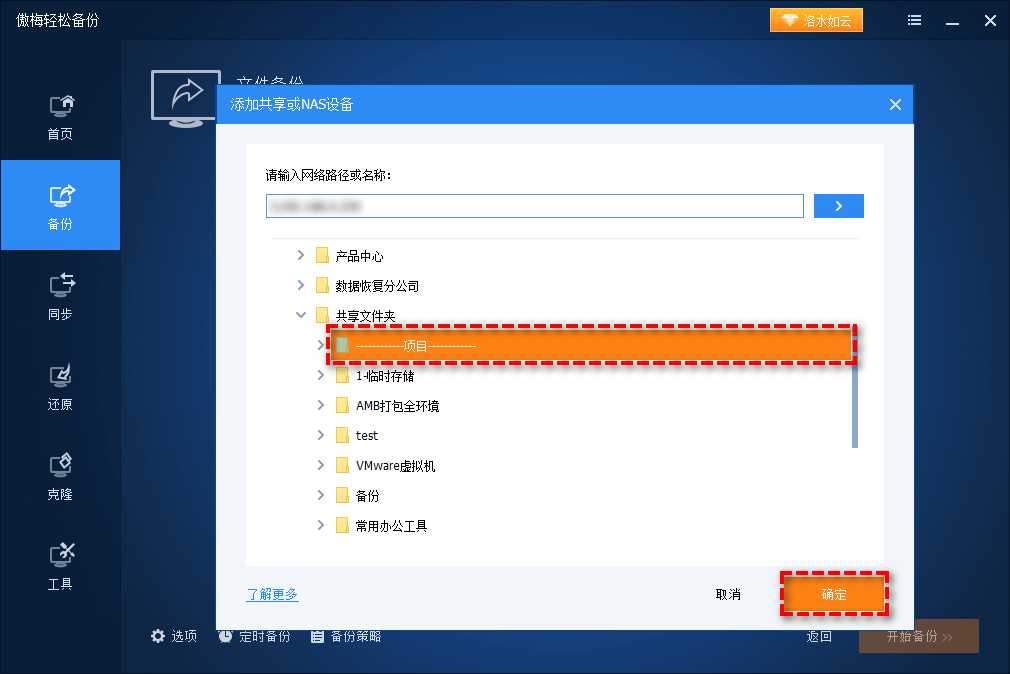Collapse the 共享文件夹 tree node
This screenshot has width=1010, height=674.
(x=301, y=314)
